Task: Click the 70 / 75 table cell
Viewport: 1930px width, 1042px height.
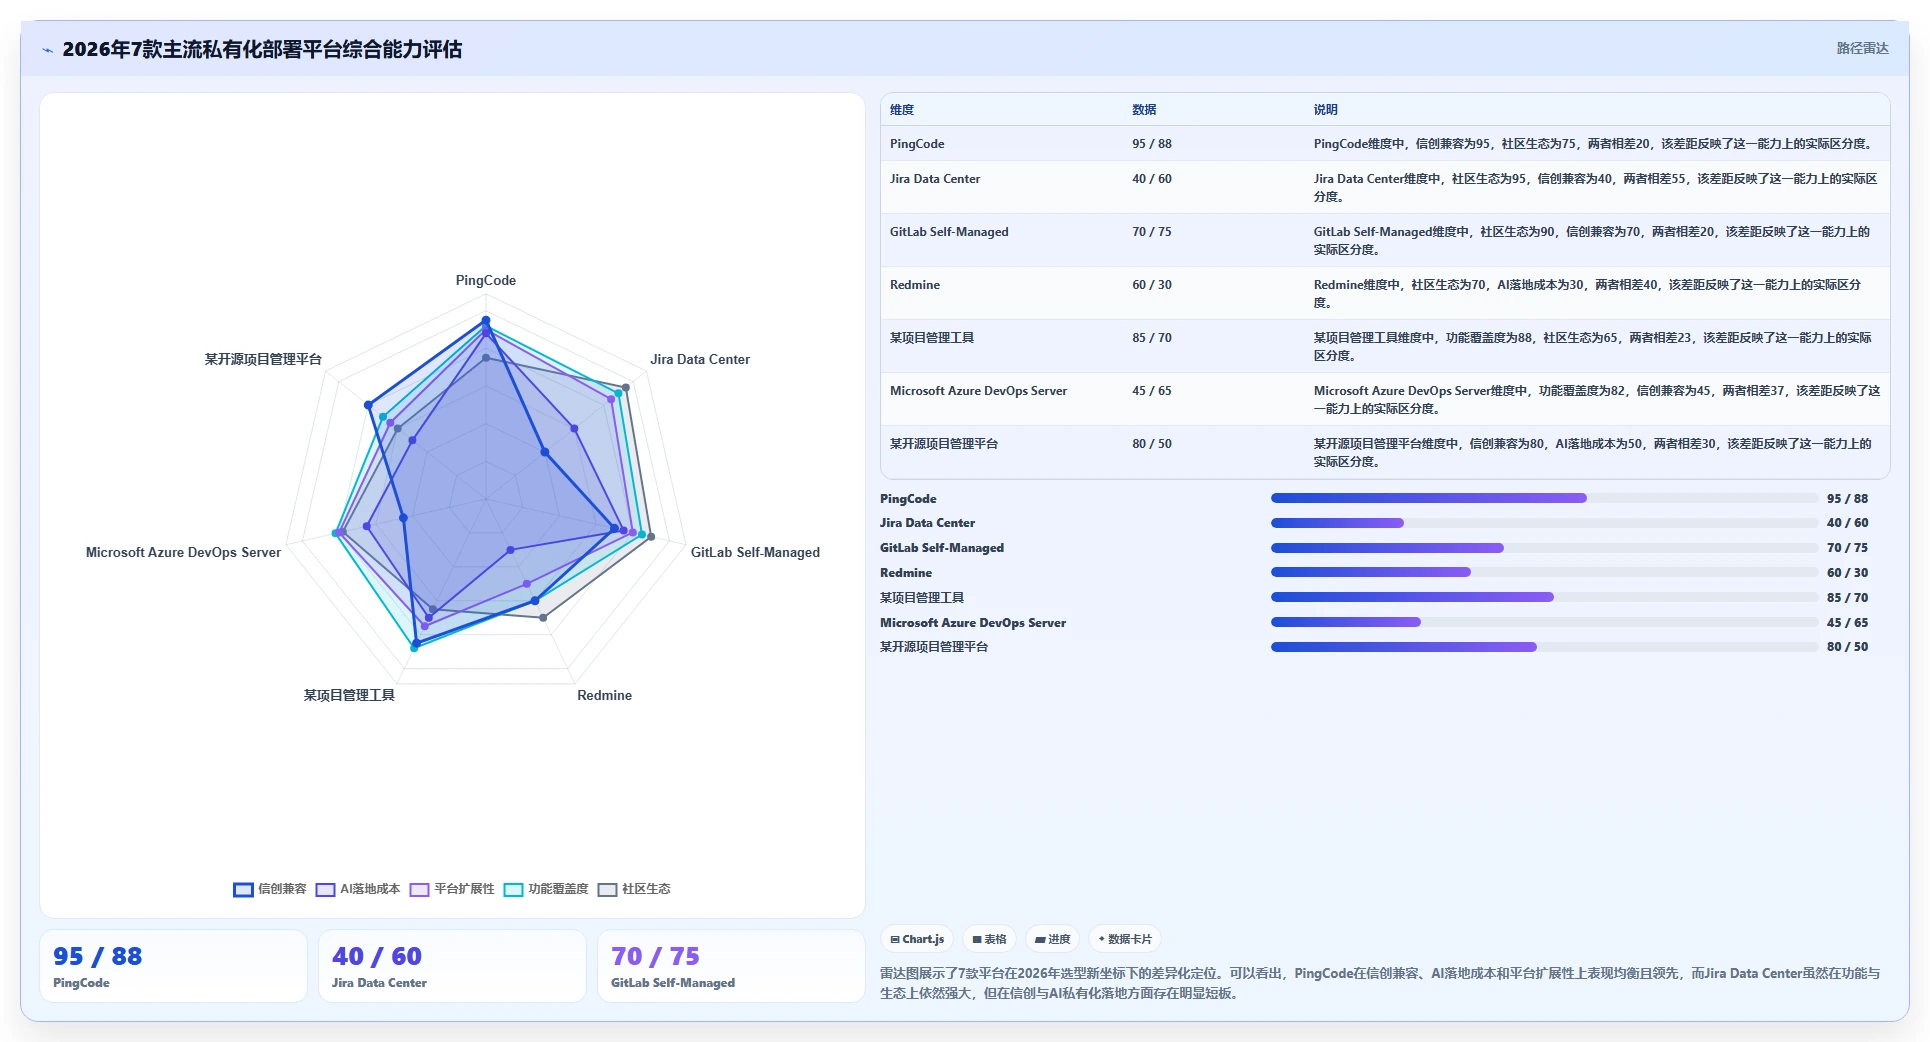Action: pyautogui.click(x=1152, y=232)
